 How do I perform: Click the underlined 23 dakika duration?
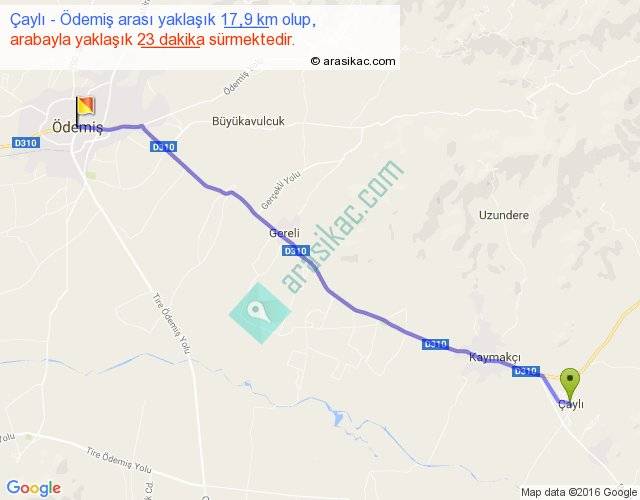[x=171, y=40]
